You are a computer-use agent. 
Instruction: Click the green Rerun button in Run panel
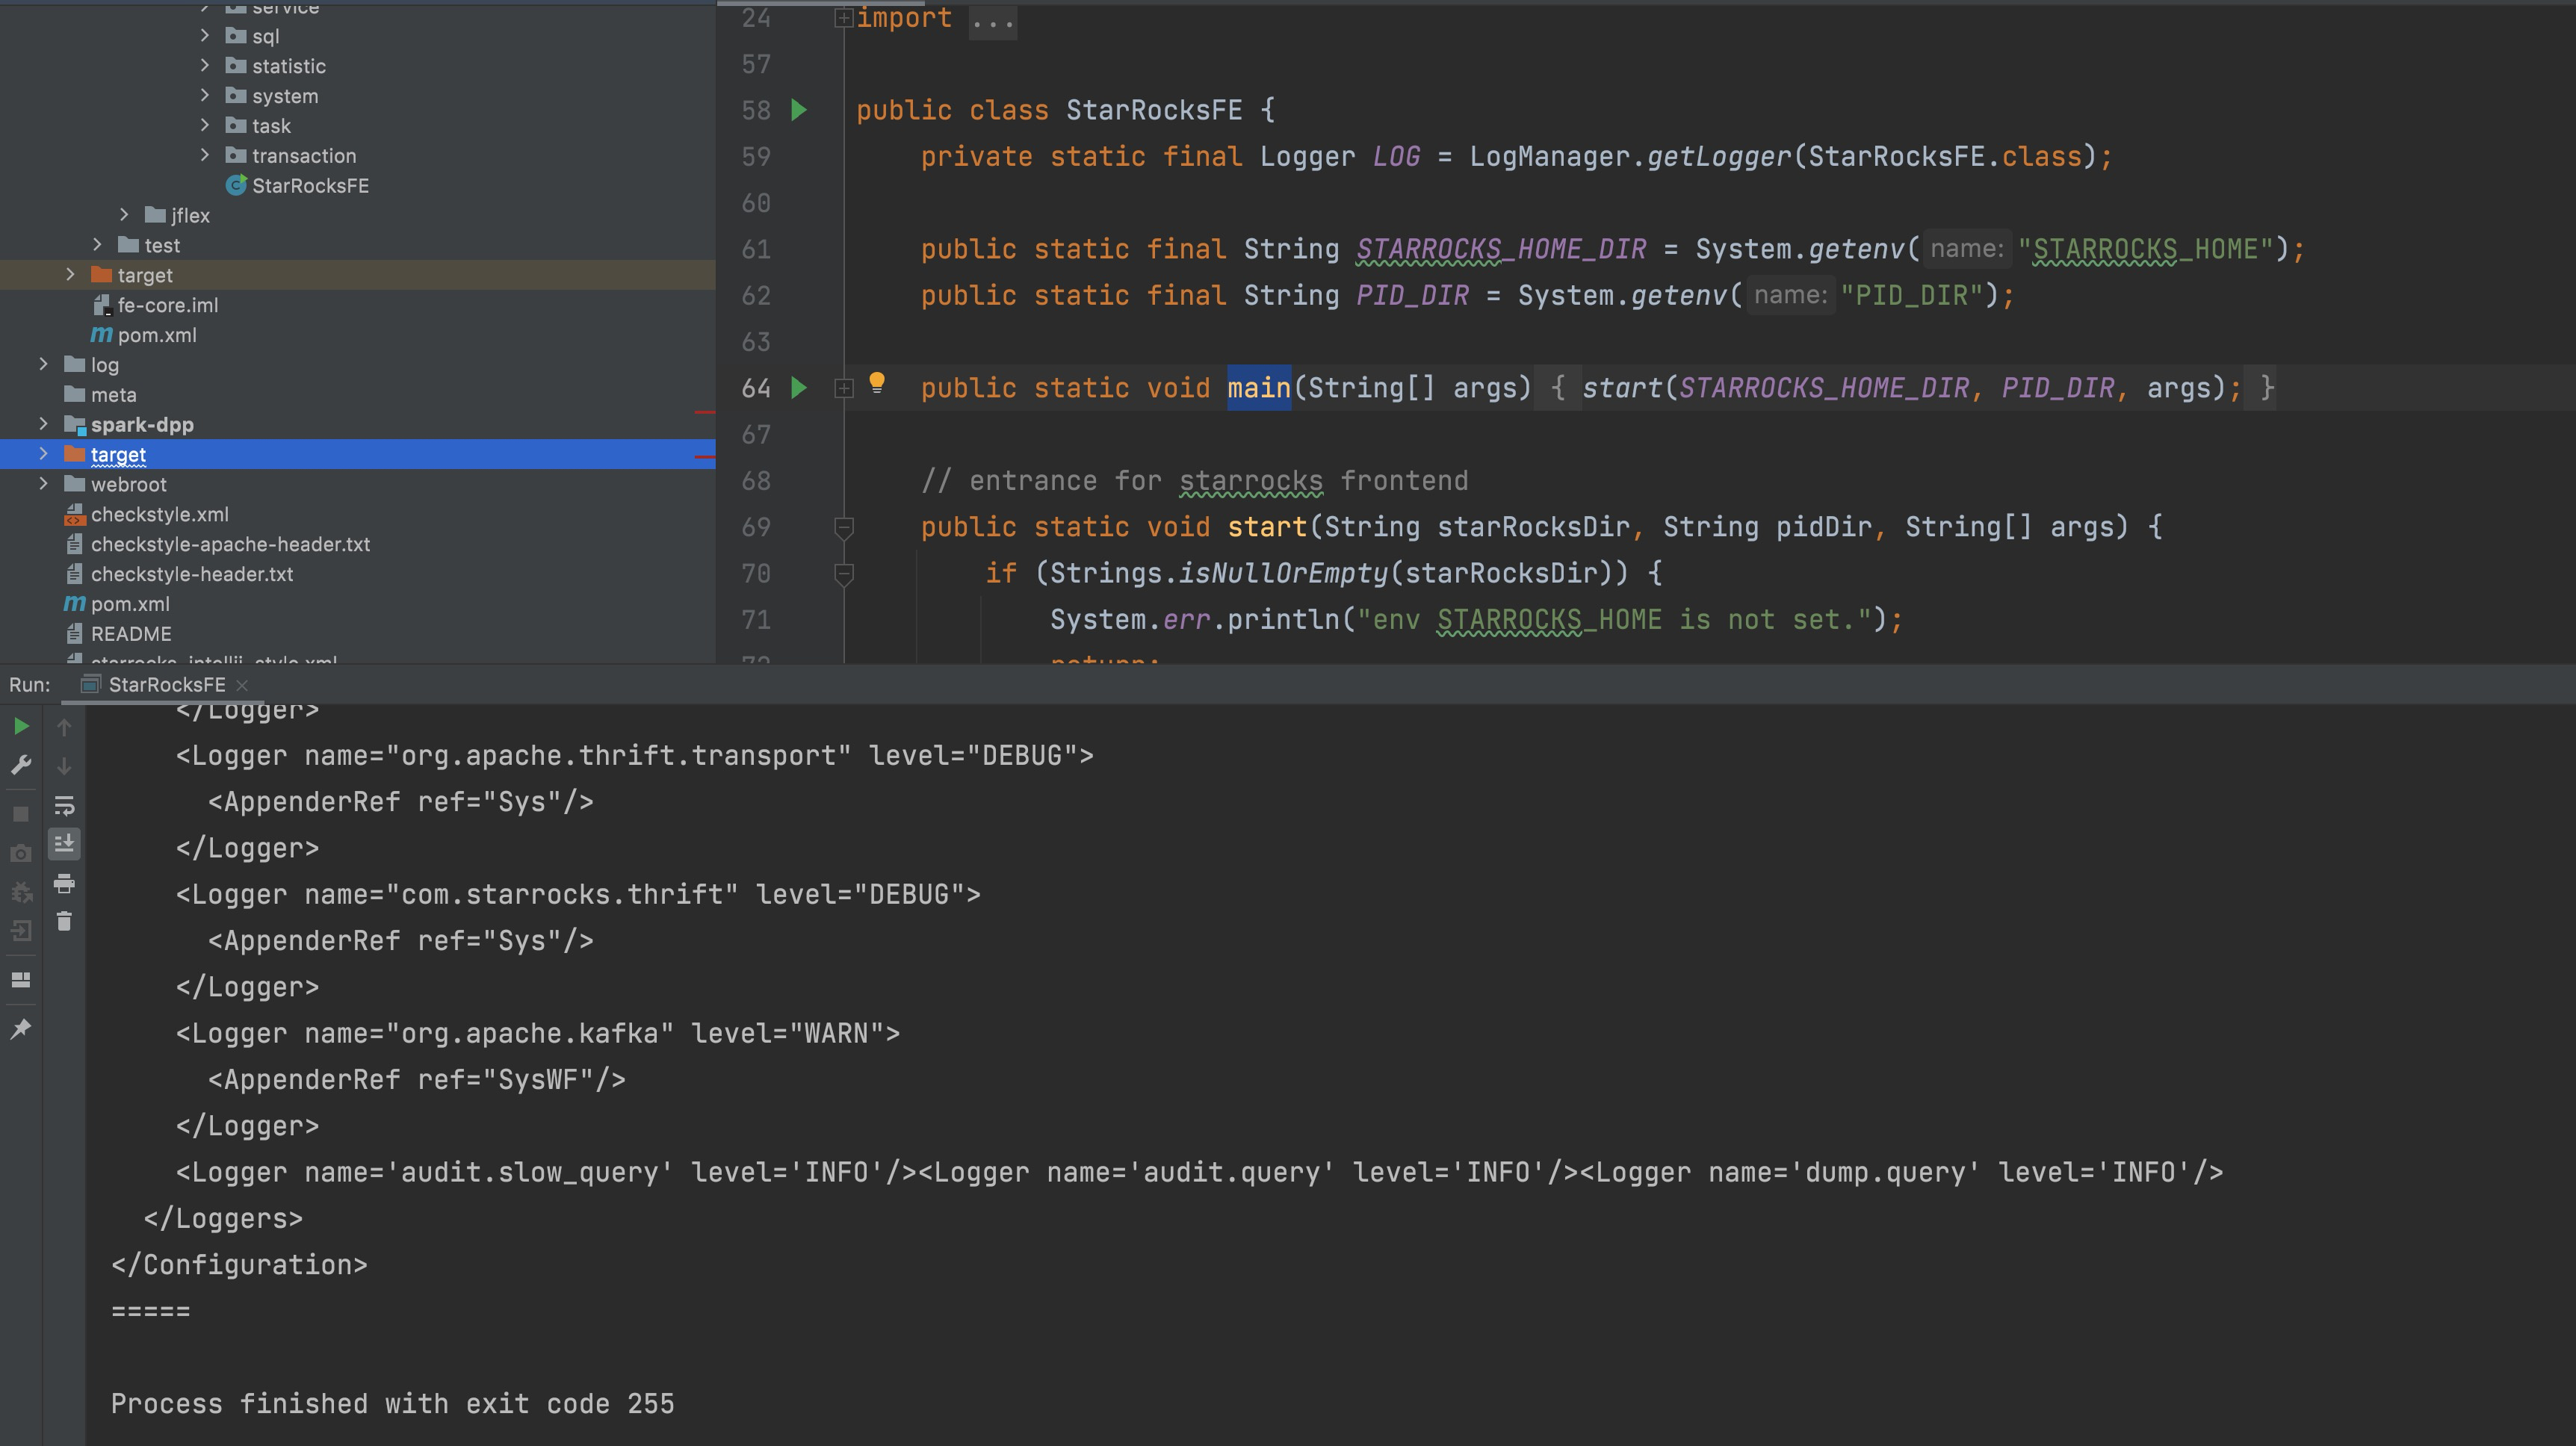21,726
